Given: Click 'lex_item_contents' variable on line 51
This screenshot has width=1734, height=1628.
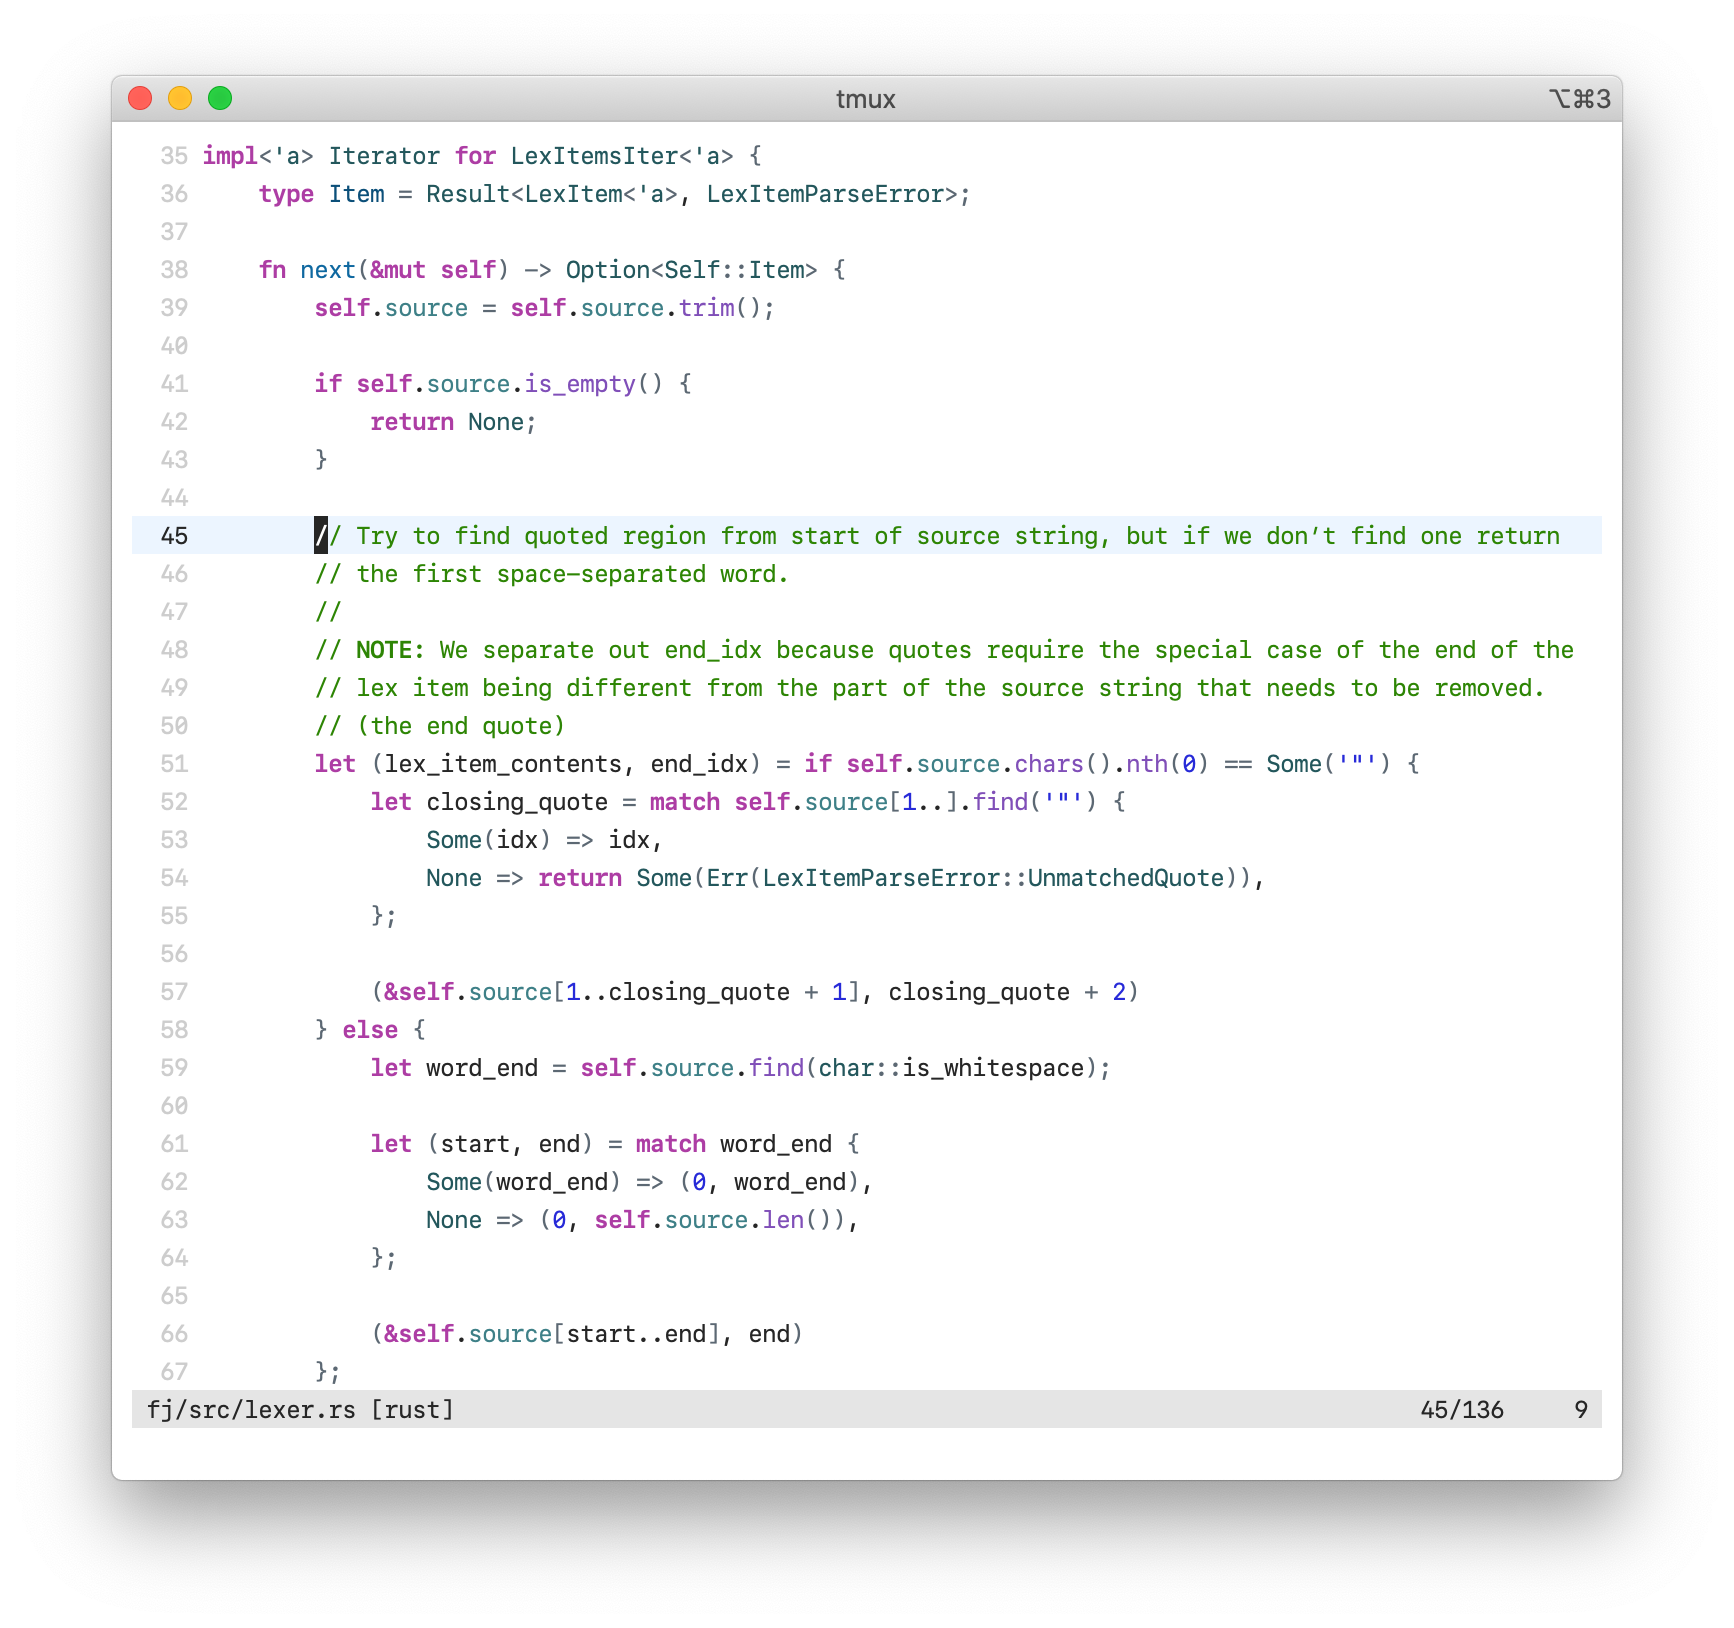Looking at the screenshot, I should (503, 764).
